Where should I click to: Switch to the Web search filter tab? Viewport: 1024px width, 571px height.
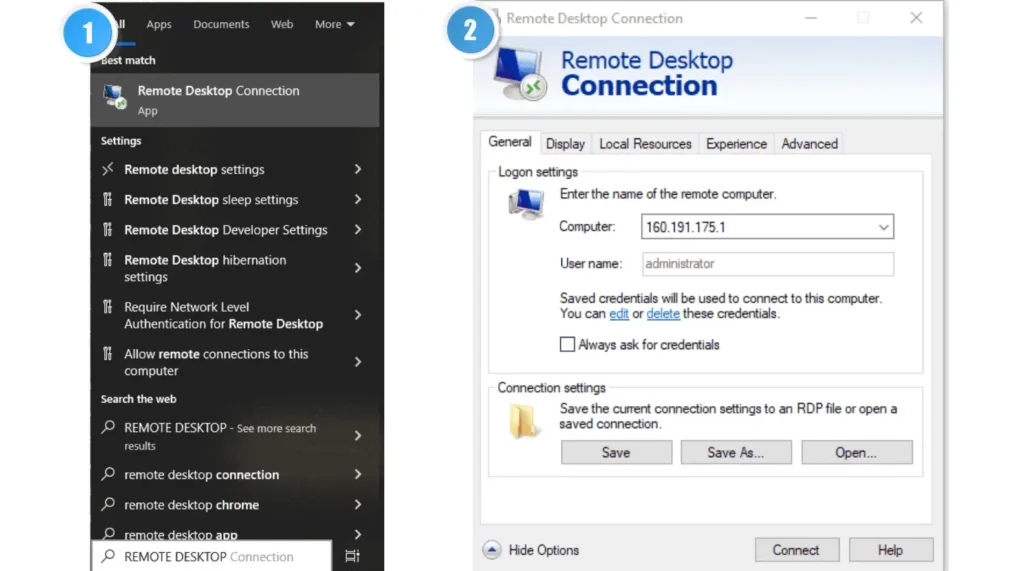coord(281,24)
